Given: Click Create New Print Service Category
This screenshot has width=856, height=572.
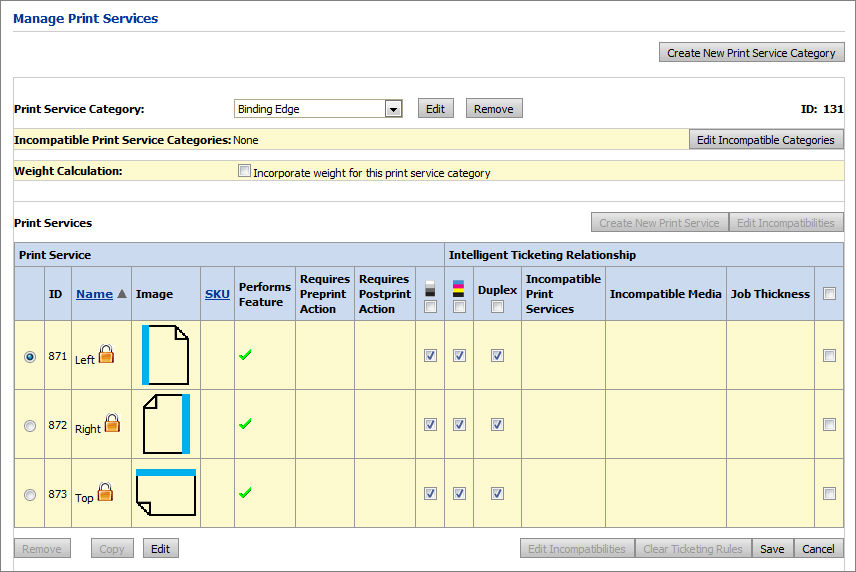Looking at the screenshot, I should [x=751, y=53].
